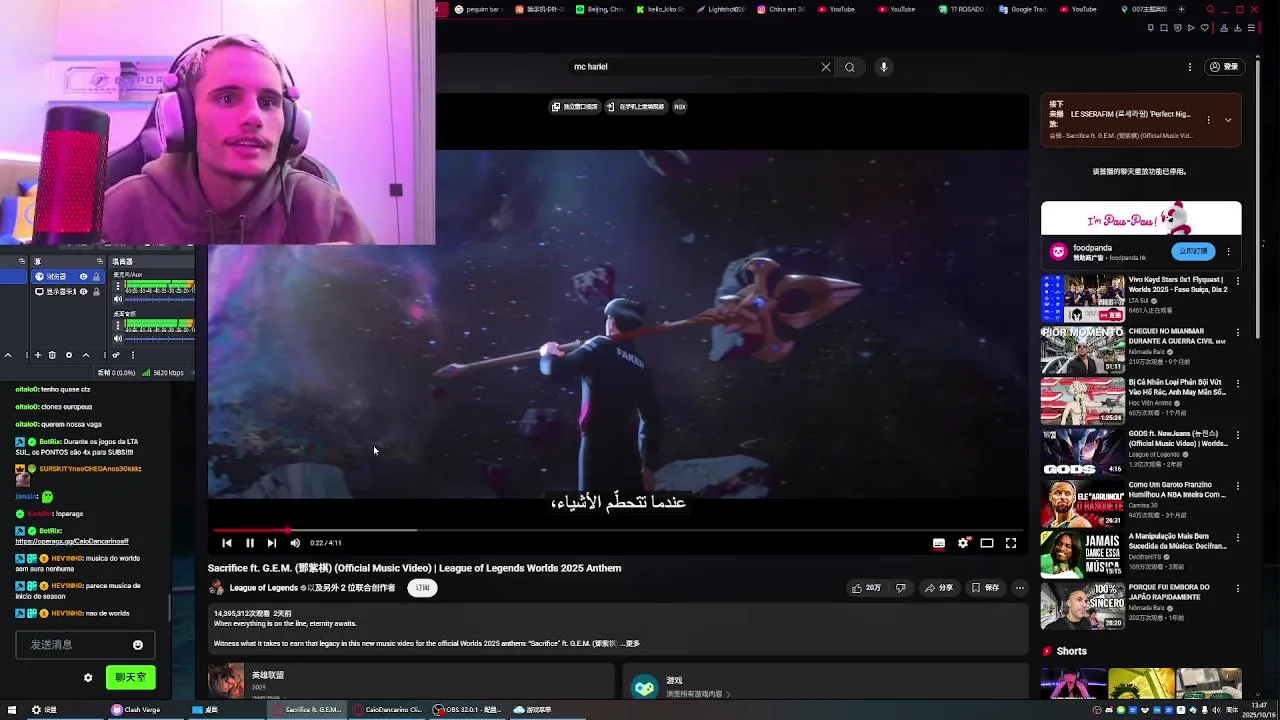Toggle visibility eye of OBS browser source
The width and height of the screenshot is (1280, 720).
(x=83, y=277)
